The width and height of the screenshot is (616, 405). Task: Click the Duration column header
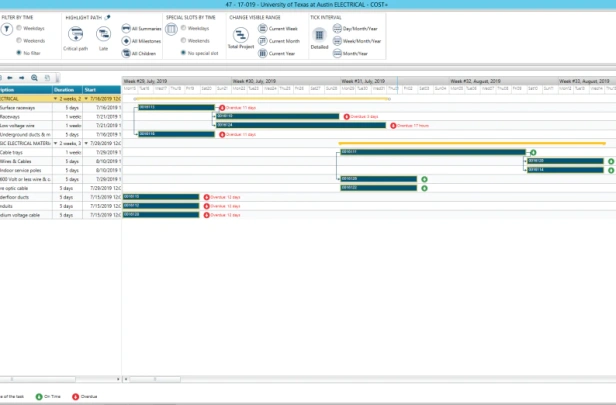click(68, 90)
